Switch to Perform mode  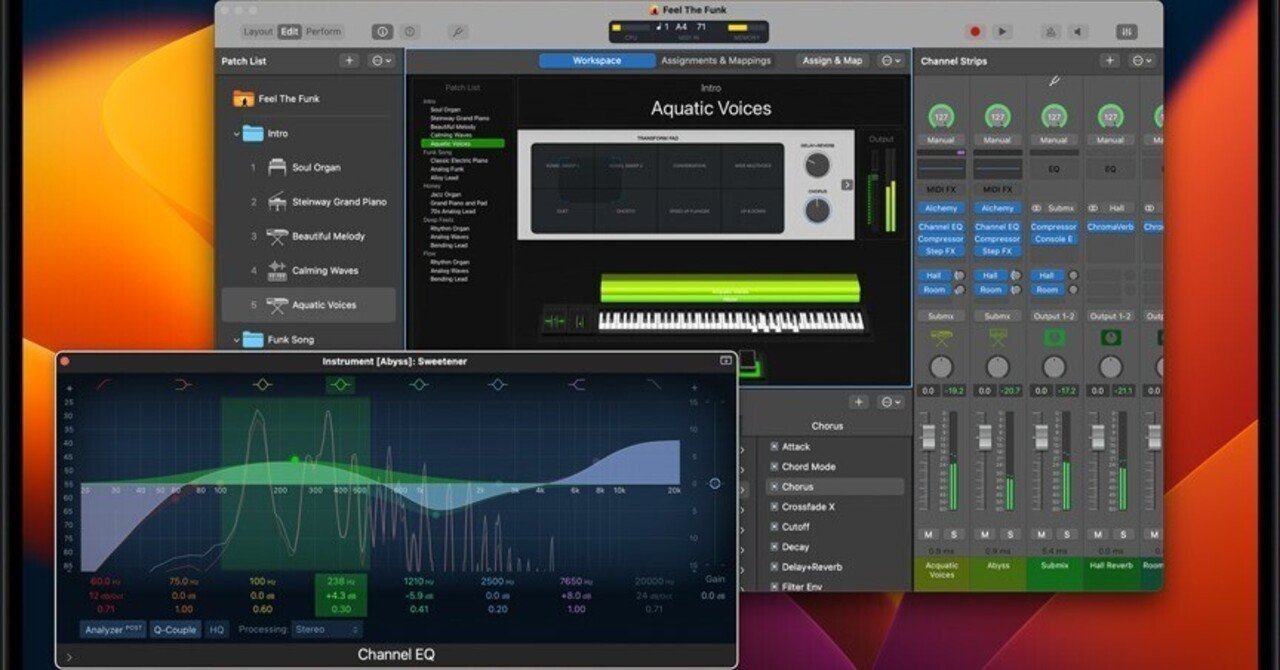(325, 31)
